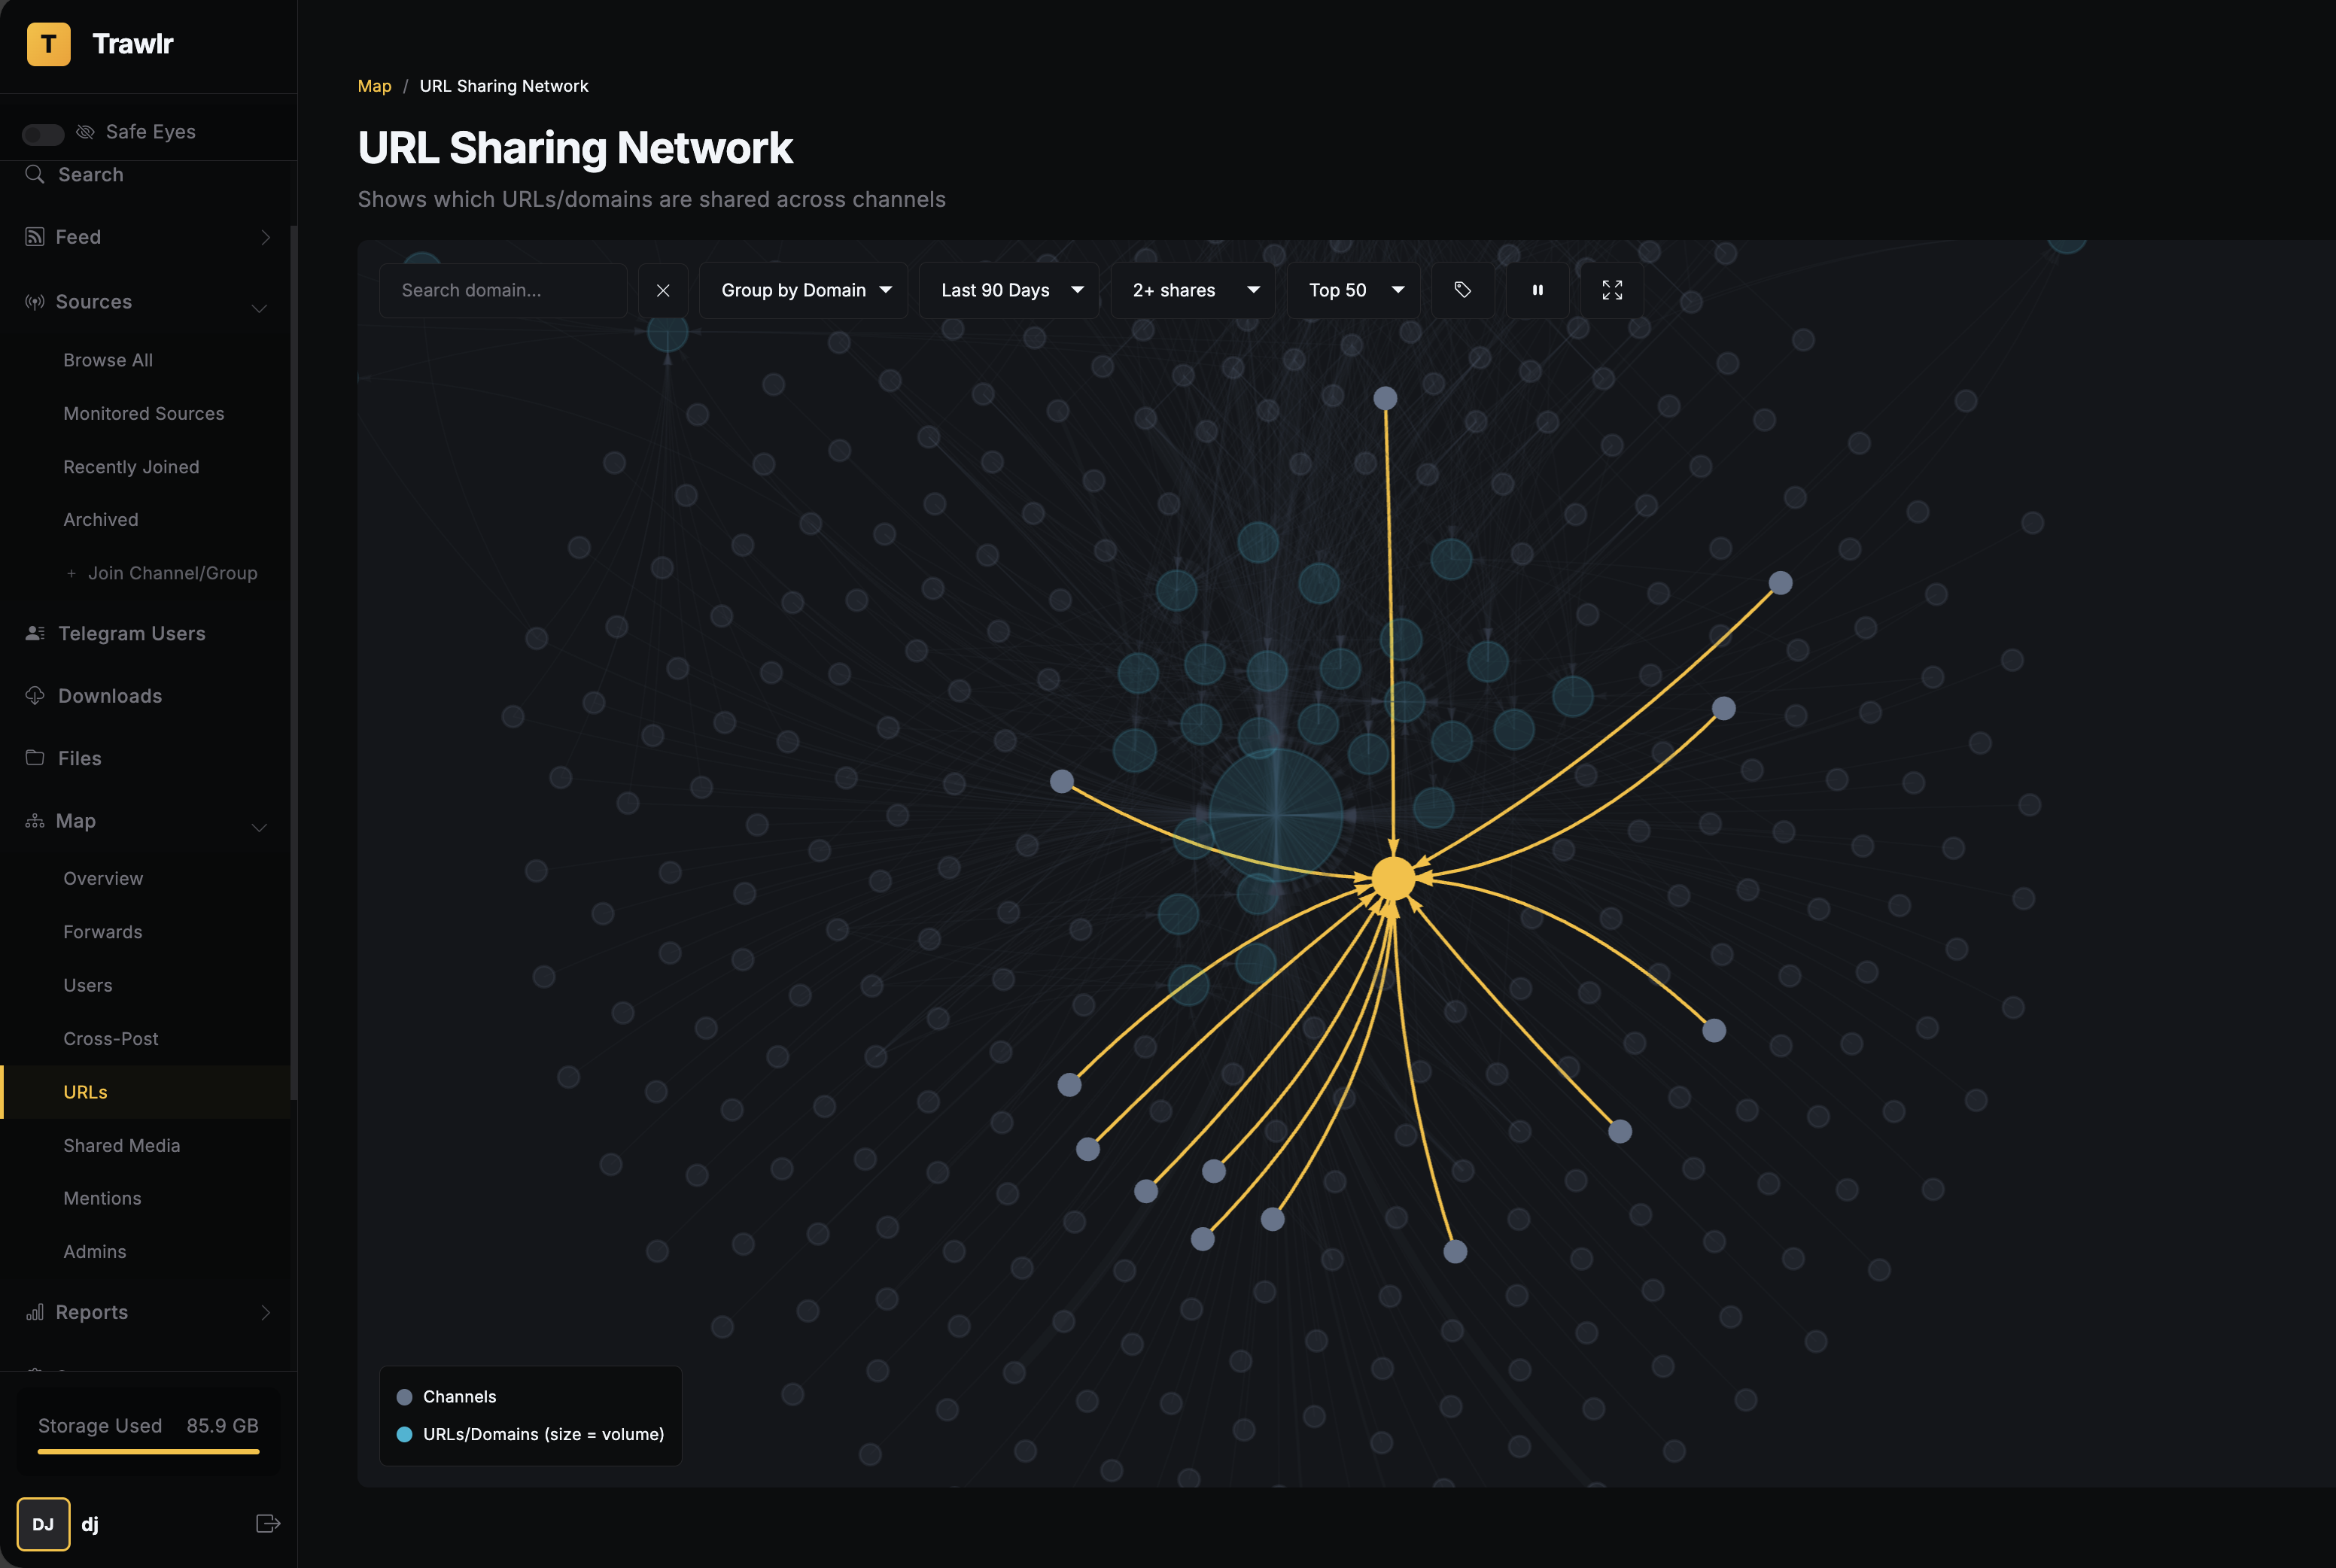Open the Downloads section
This screenshot has height=1568, width=2336.
click(109, 695)
